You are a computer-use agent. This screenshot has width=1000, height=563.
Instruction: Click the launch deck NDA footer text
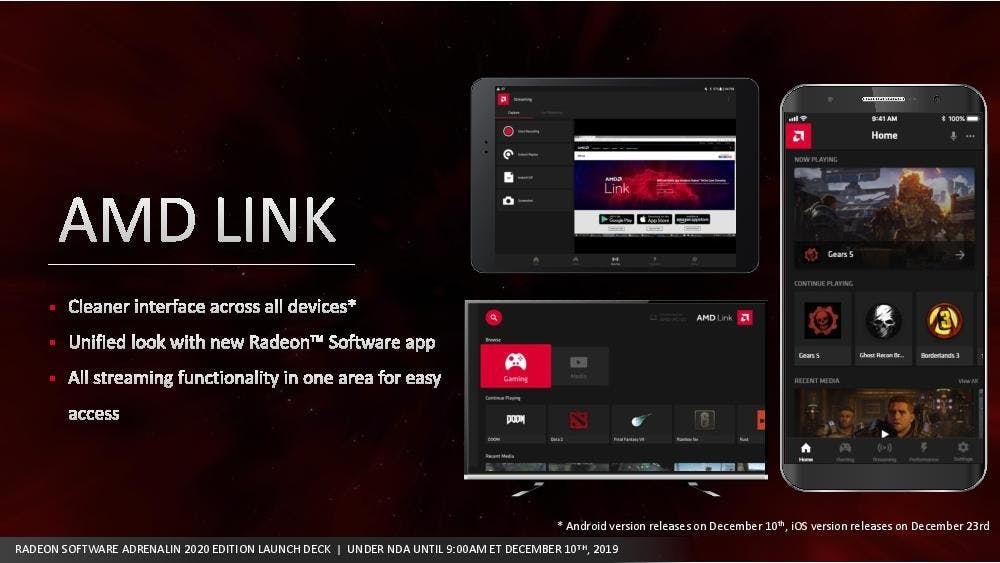point(316,549)
